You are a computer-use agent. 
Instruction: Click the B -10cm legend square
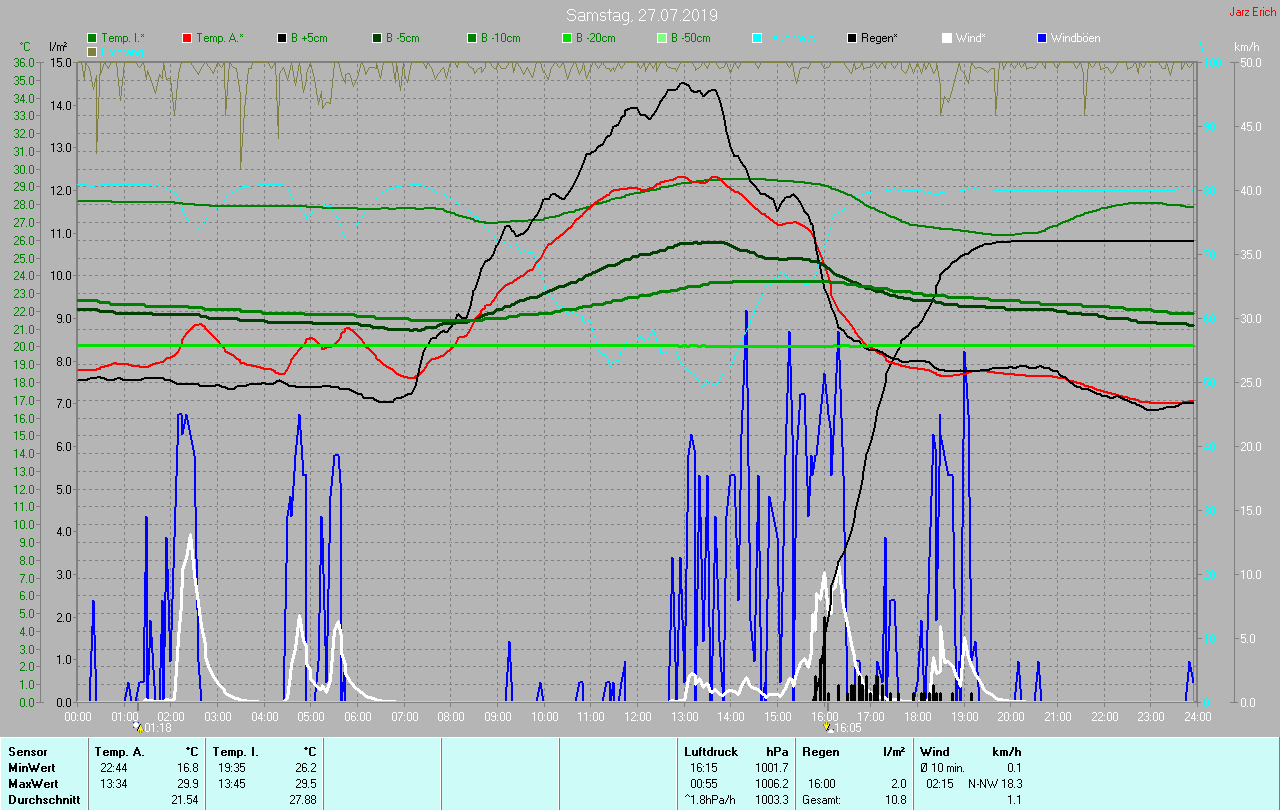[471, 38]
